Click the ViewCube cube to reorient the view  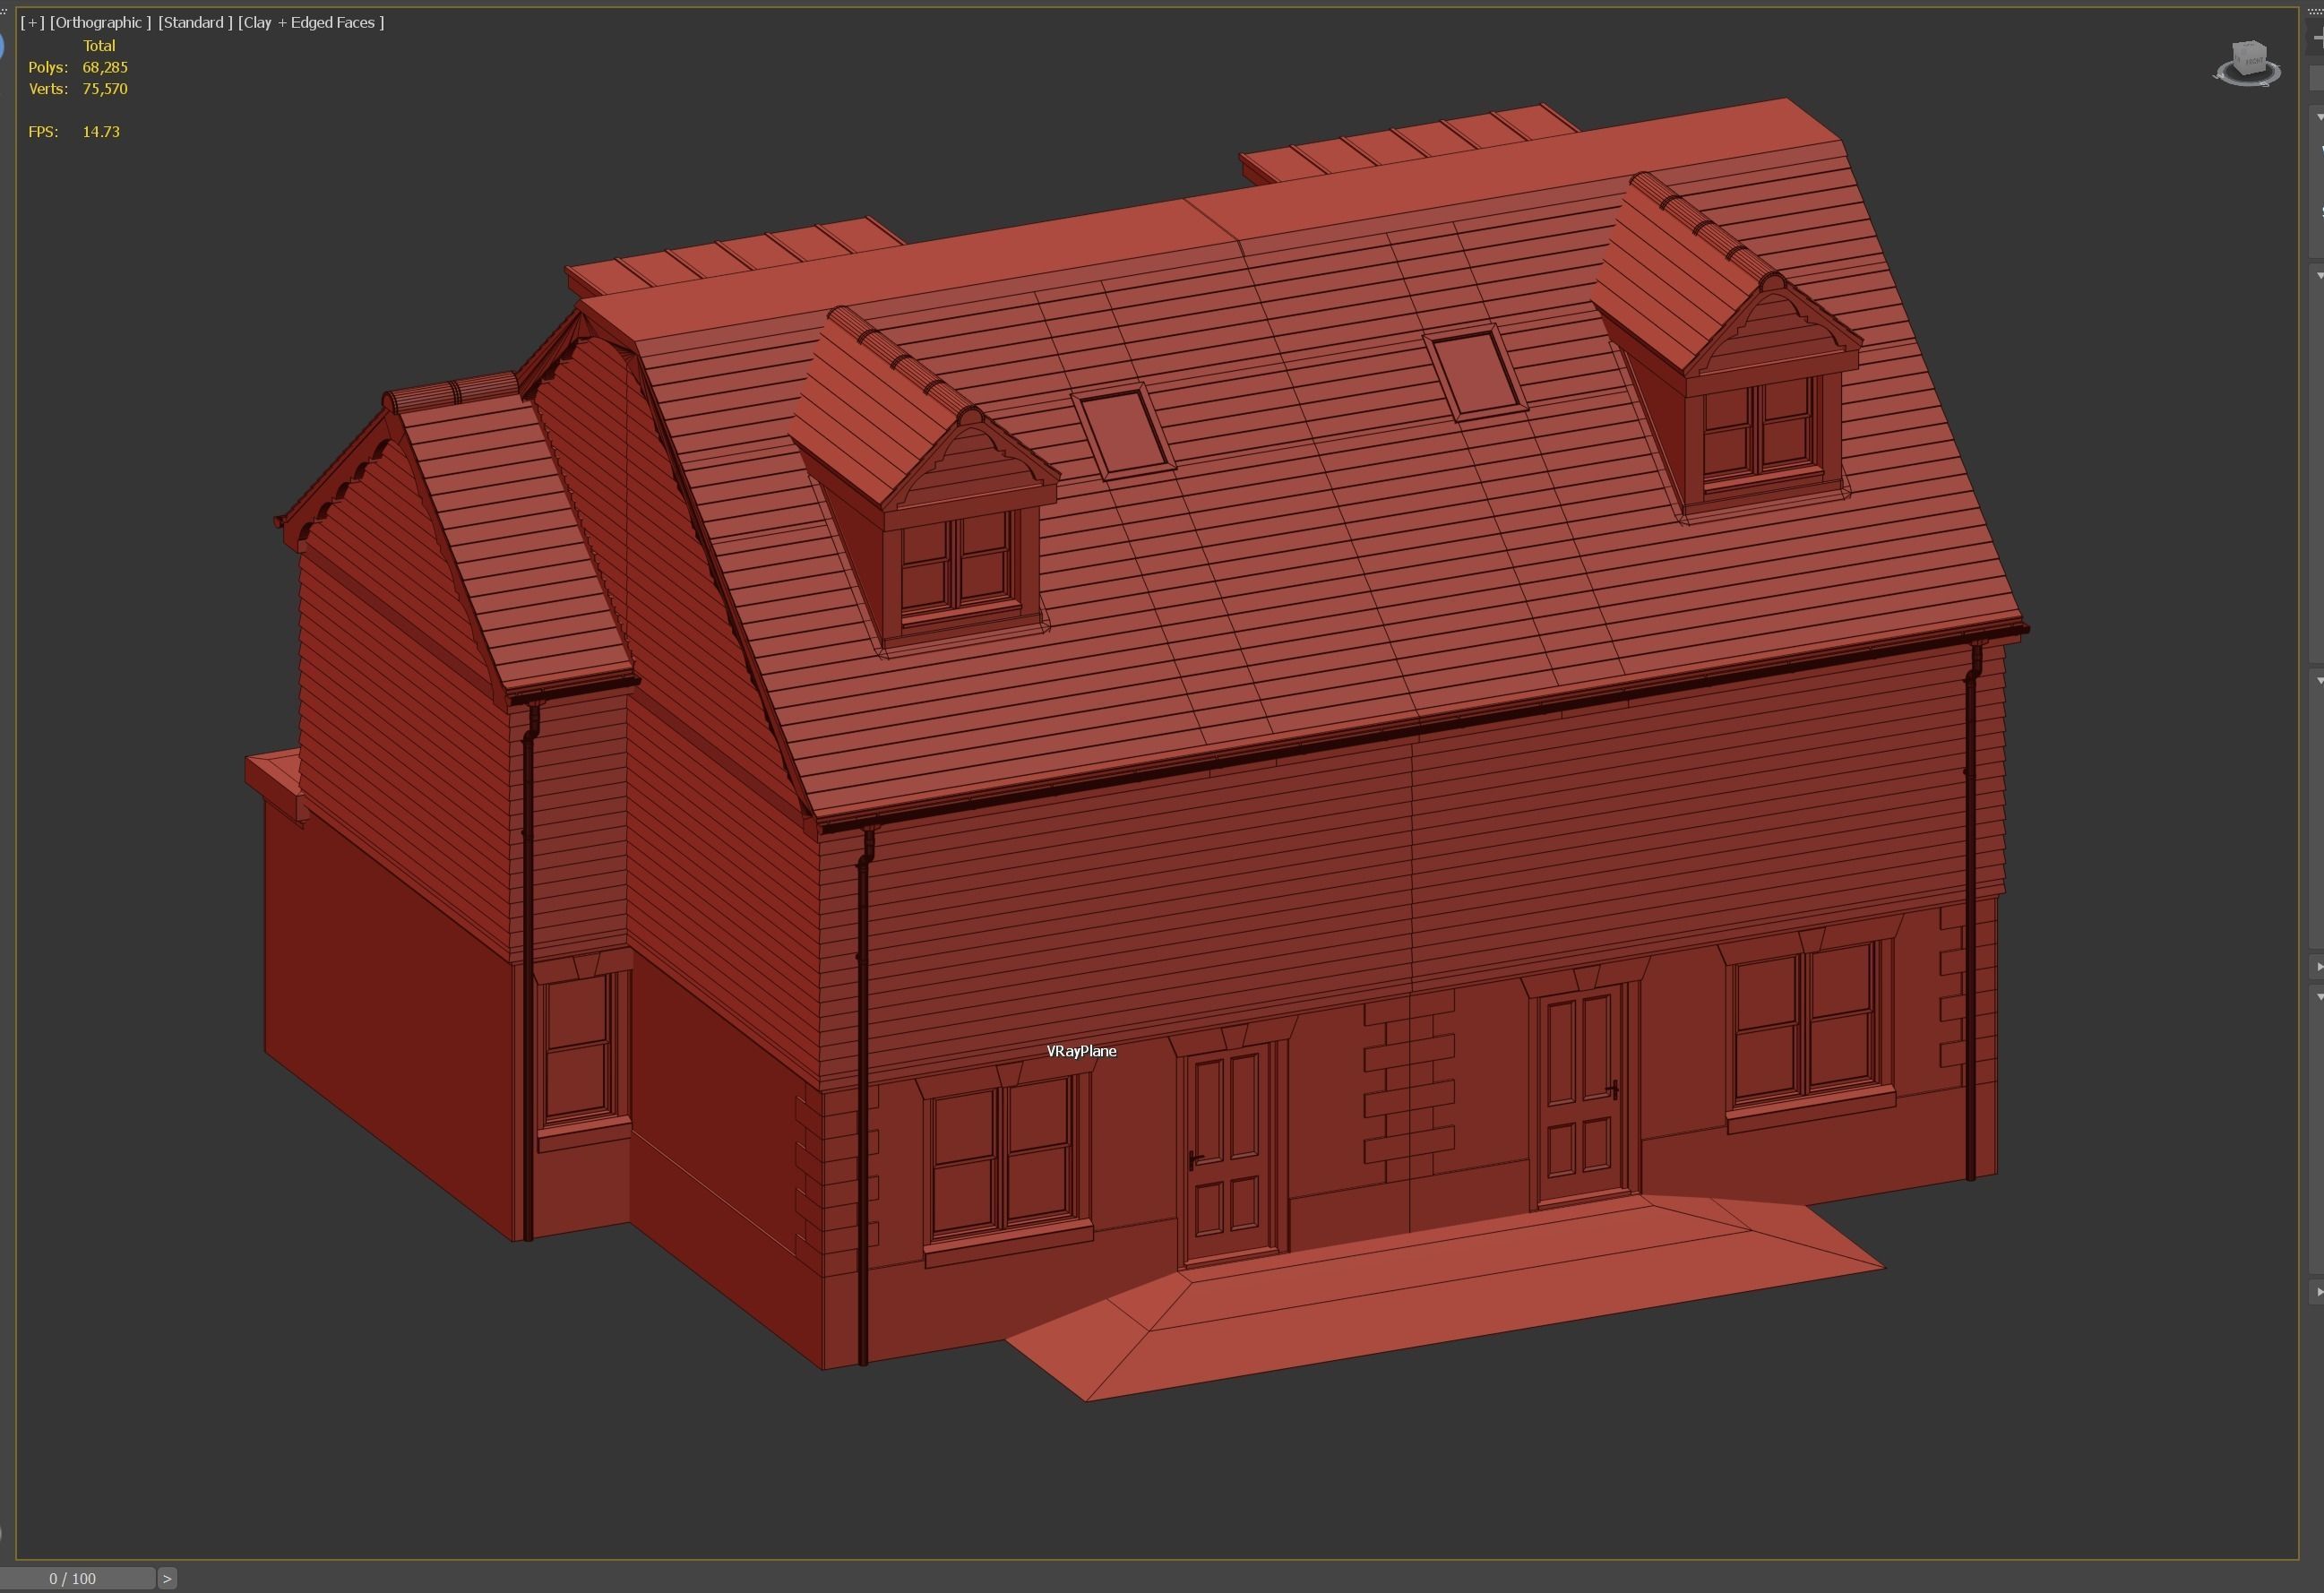[x=2250, y=57]
